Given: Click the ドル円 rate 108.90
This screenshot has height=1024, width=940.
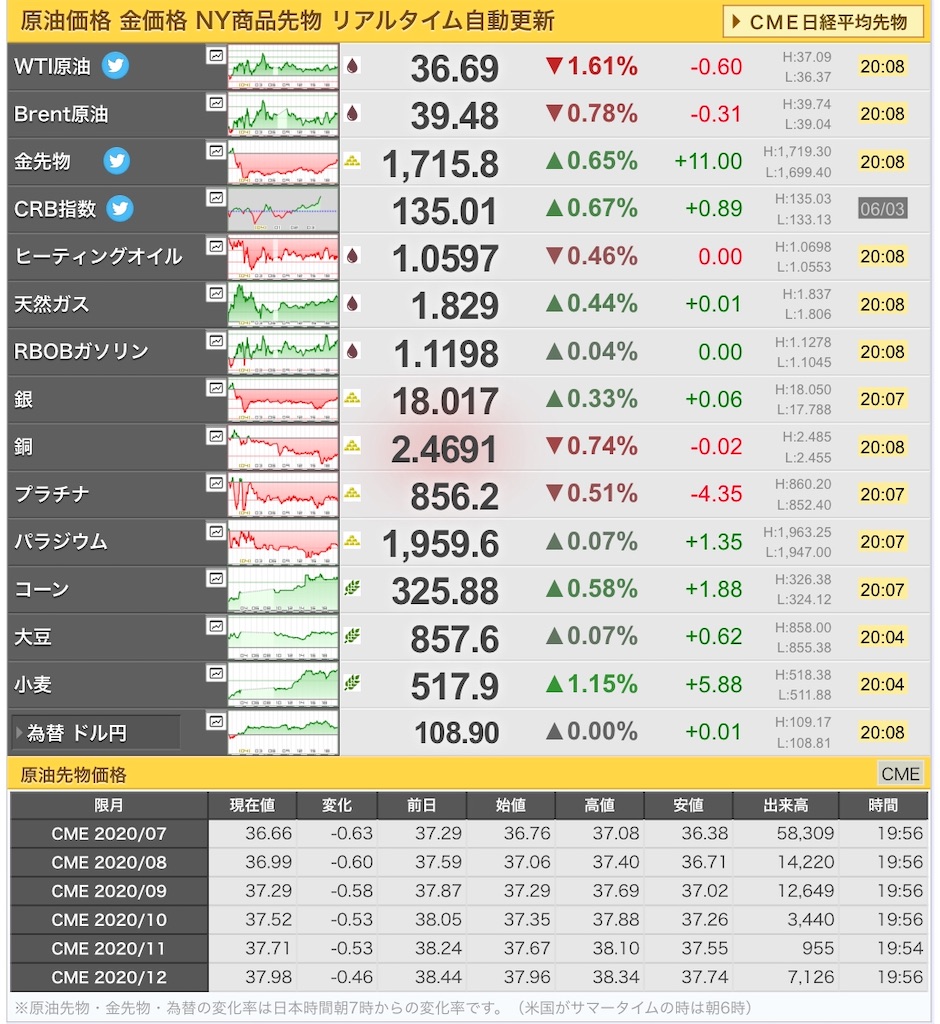Looking at the screenshot, I should (x=457, y=733).
